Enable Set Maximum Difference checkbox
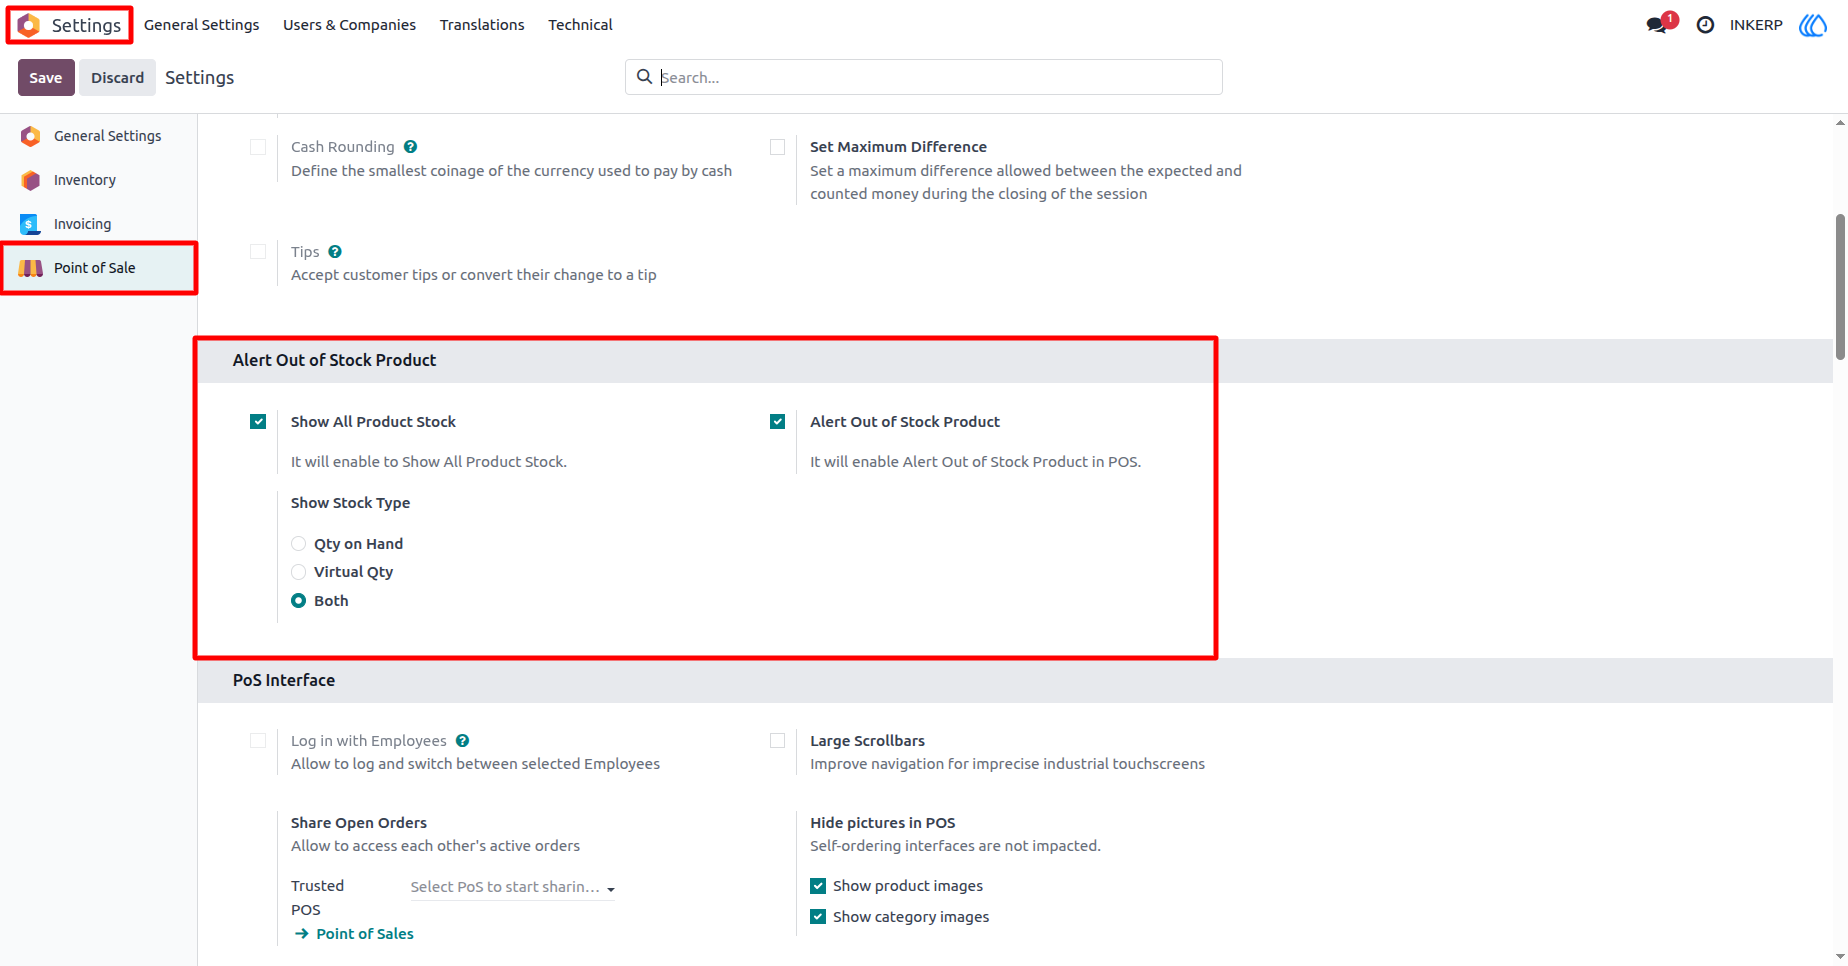Image resolution: width=1848 pixels, height=966 pixels. click(x=777, y=147)
